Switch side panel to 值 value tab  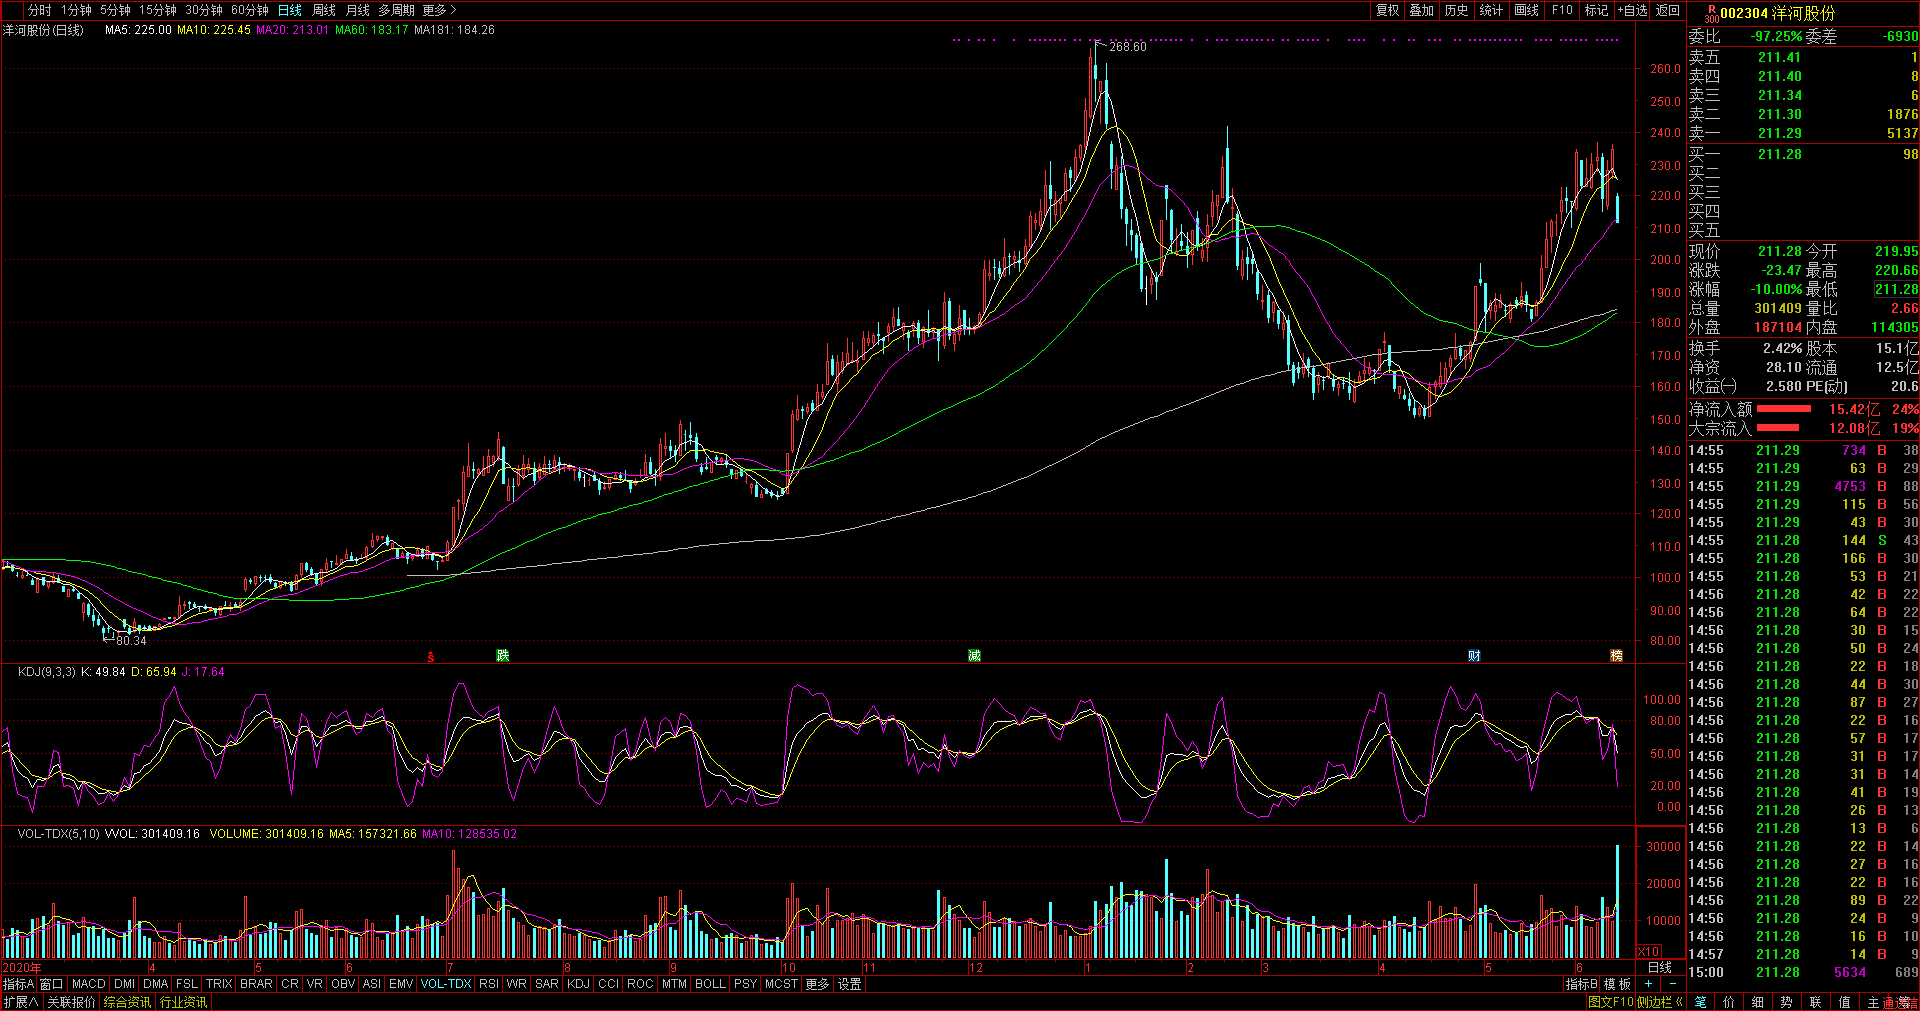coord(1844,1002)
